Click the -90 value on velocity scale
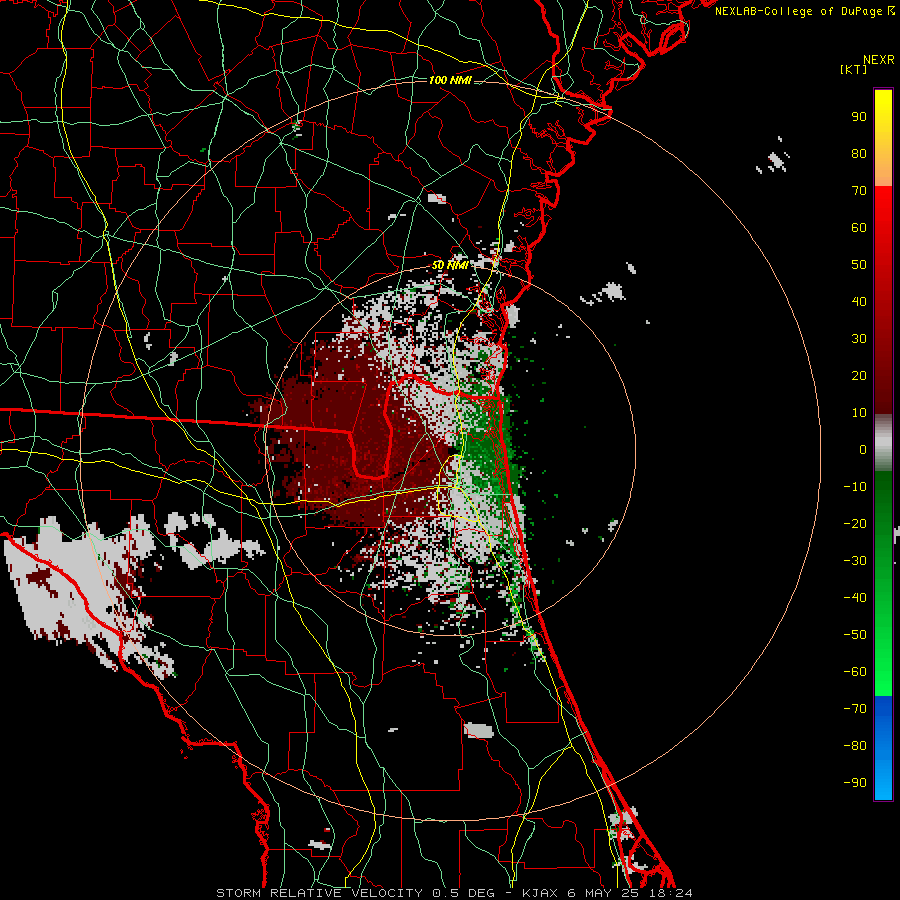This screenshot has height=900, width=900. pyautogui.click(x=855, y=783)
